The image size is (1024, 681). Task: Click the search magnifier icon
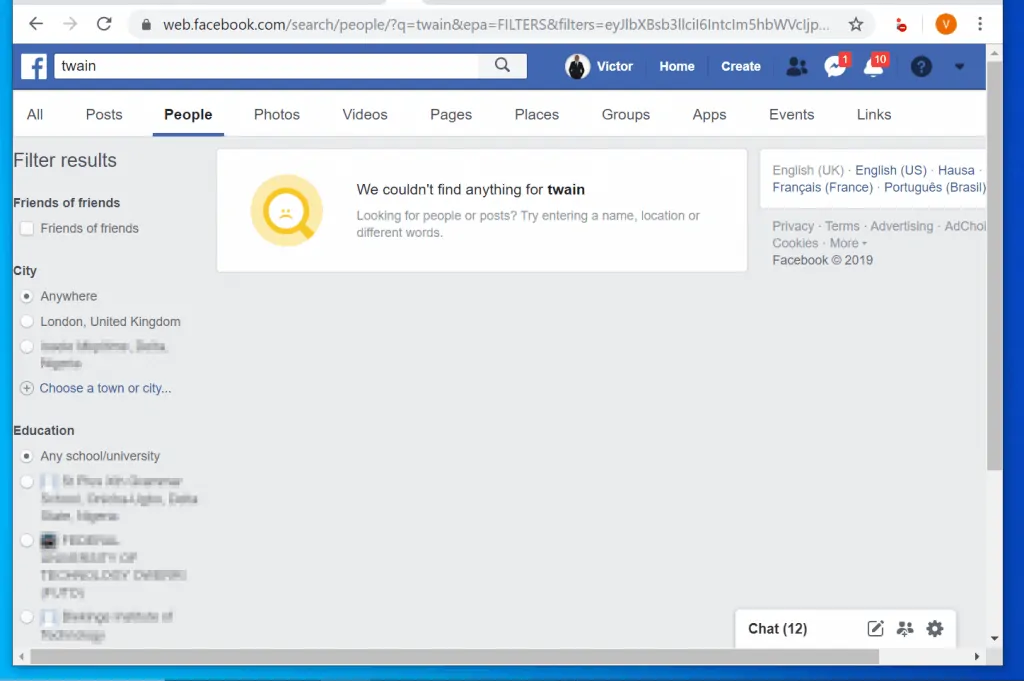point(503,64)
